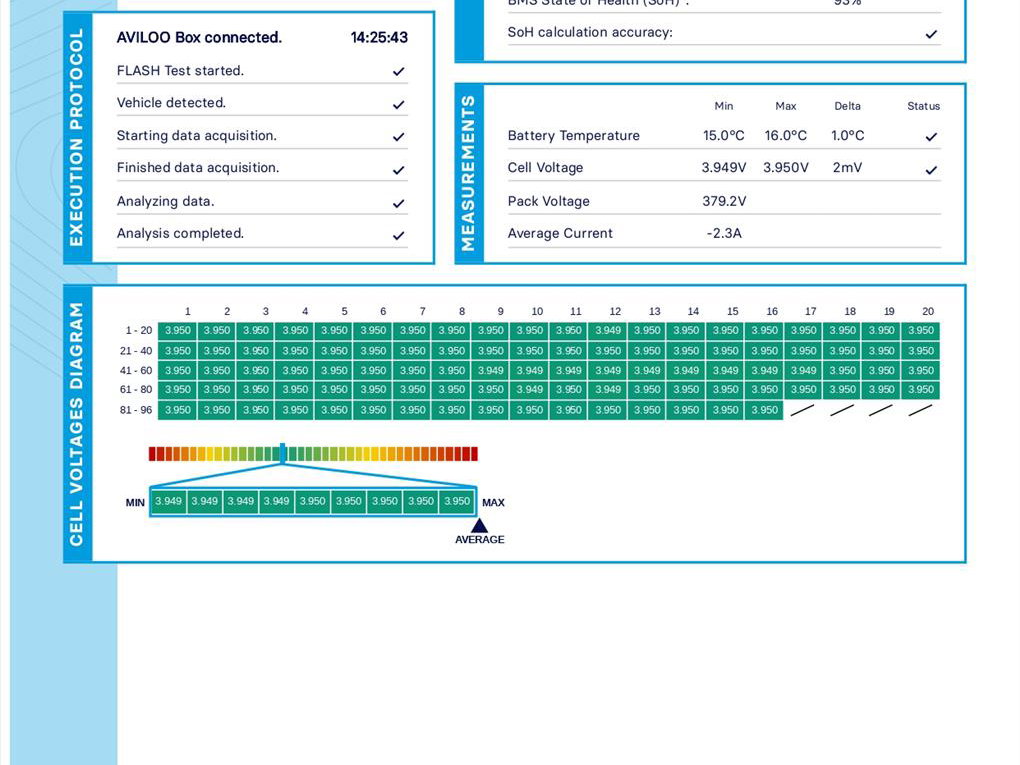
Task: Click the vertical CELL VOLTAGES DIAGRAM label
Action: click(77, 424)
